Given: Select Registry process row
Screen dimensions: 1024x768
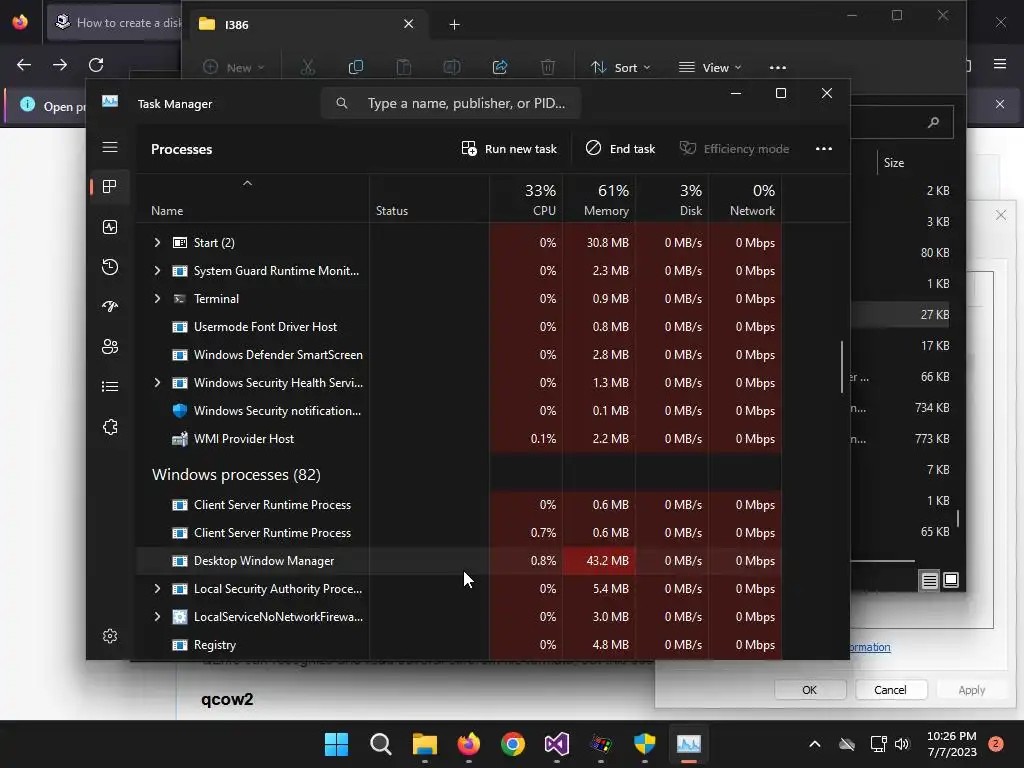Looking at the screenshot, I should [x=459, y=645].
